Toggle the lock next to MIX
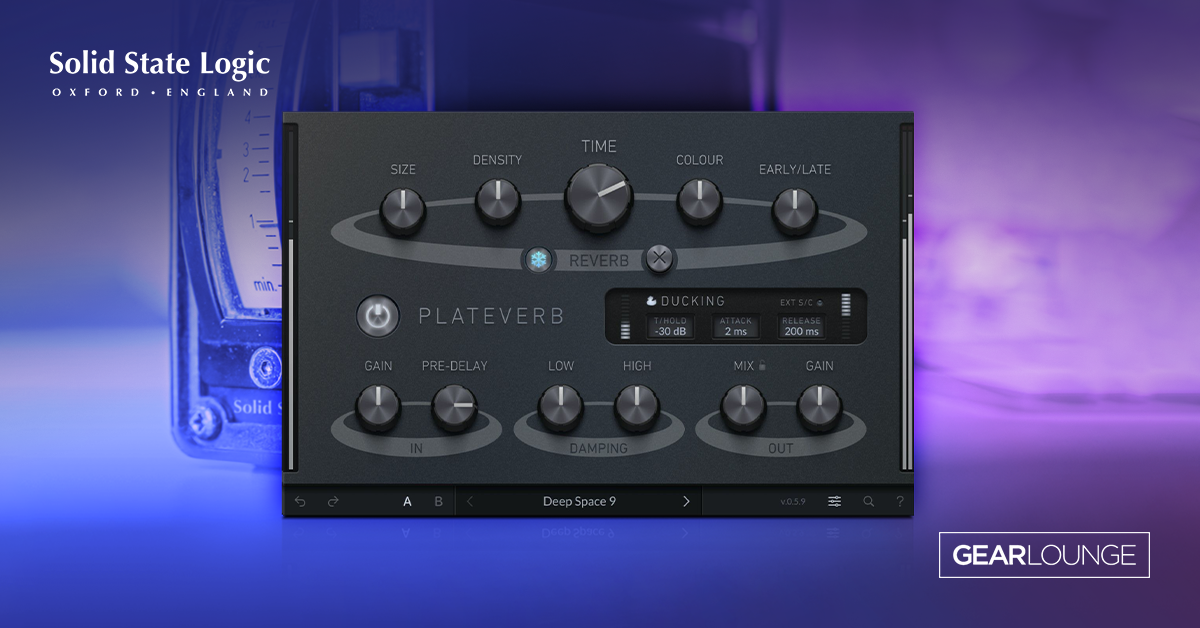This screenshot has width=1200, height=628. tap(762, 366)
